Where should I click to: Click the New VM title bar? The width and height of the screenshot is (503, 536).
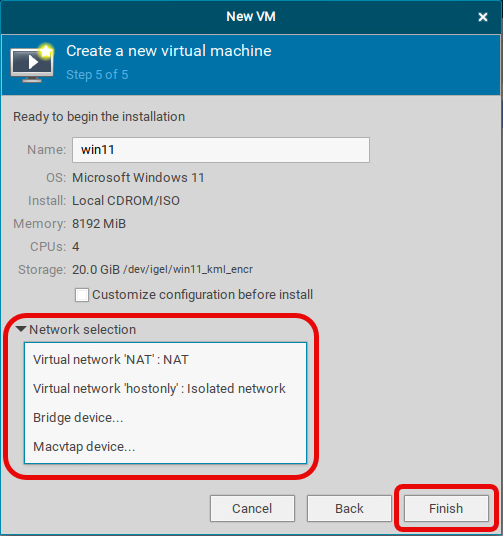[x=251, y=17]
